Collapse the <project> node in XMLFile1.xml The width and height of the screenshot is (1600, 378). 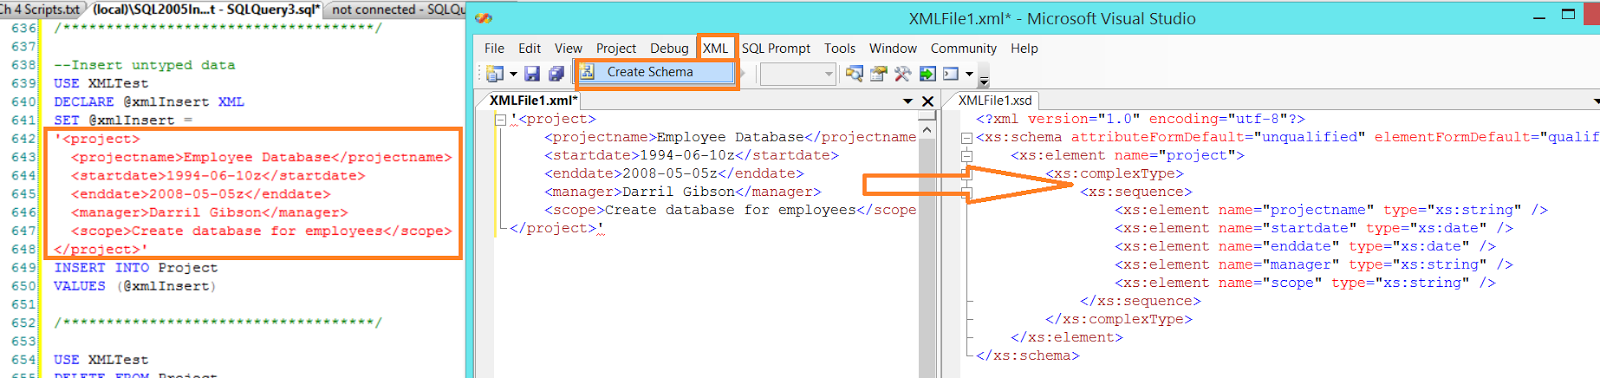500,119
